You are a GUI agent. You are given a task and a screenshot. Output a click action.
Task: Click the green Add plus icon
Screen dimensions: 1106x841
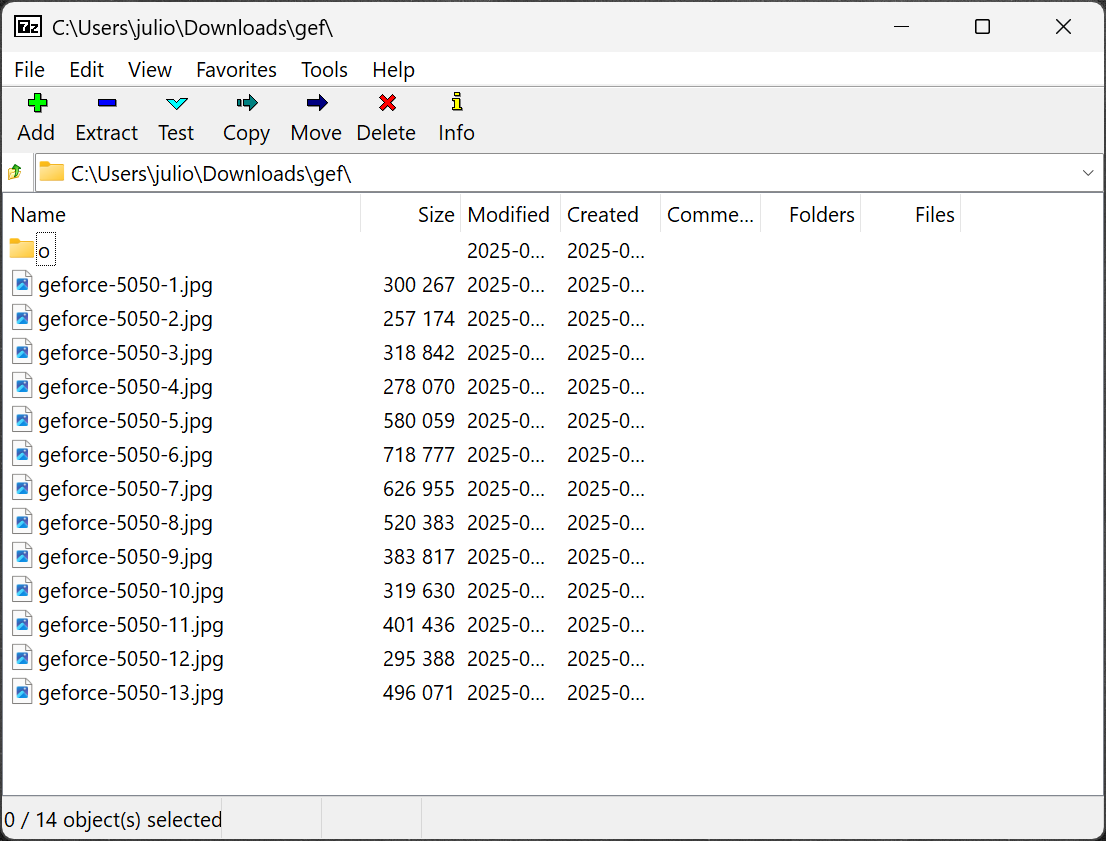click(37, 103)
